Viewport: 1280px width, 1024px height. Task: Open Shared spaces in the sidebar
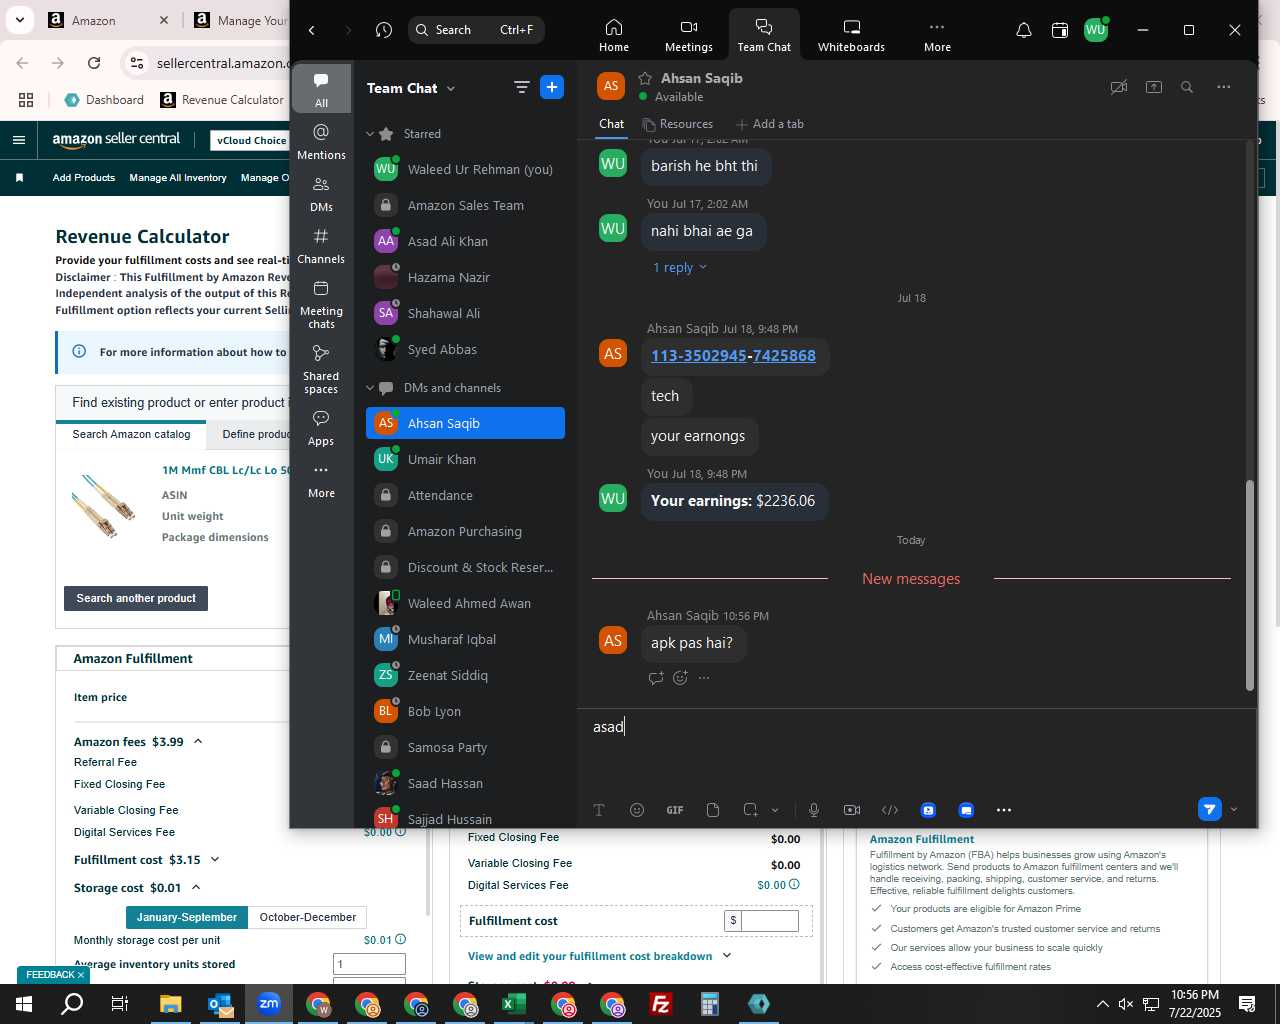321,369
